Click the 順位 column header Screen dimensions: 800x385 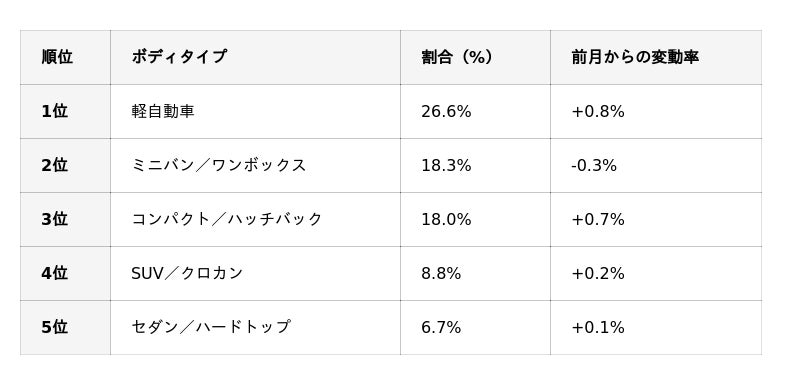(x=65, y=57)
